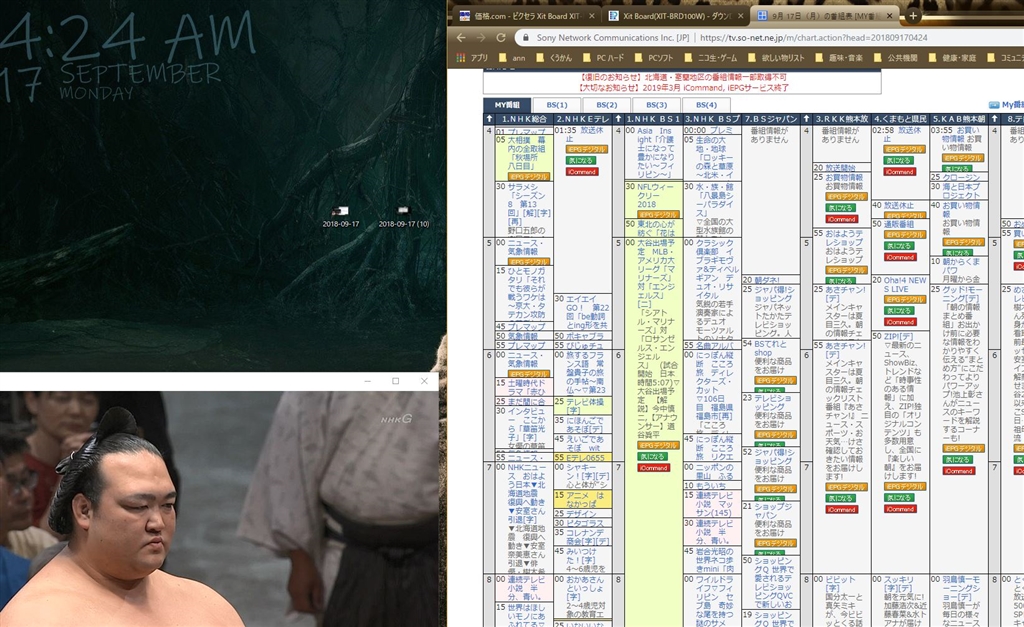This screenshot has width=1024, height=627.
Task: Click up arrow left of 1.NHK総合 header
Action: [489, 119]
